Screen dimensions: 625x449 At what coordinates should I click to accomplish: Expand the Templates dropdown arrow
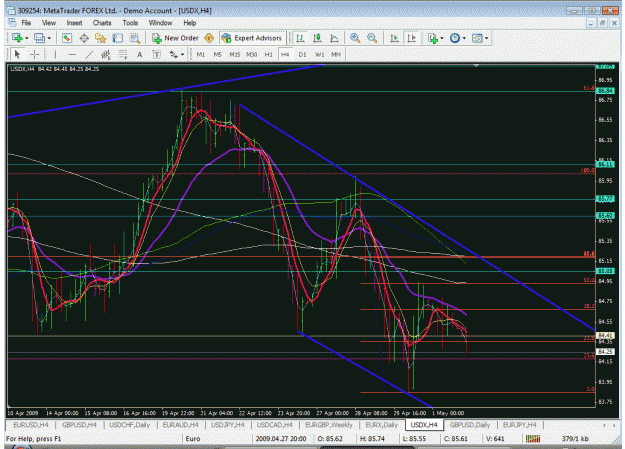[486, 38]
